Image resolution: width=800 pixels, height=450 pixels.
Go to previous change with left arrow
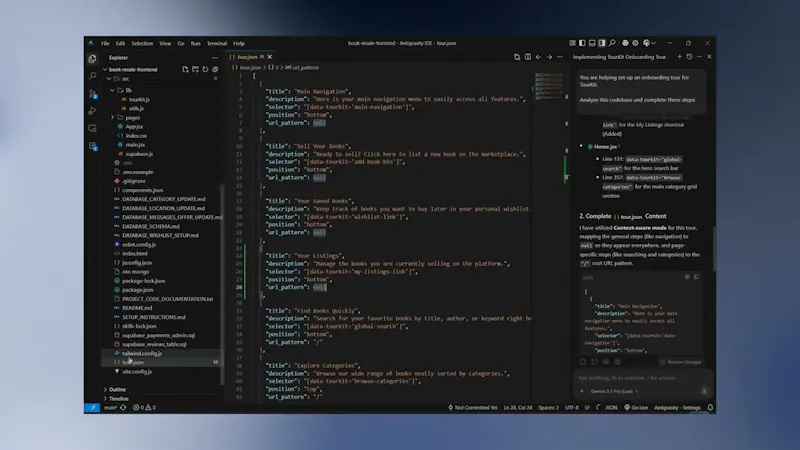[x=538, y=57]
